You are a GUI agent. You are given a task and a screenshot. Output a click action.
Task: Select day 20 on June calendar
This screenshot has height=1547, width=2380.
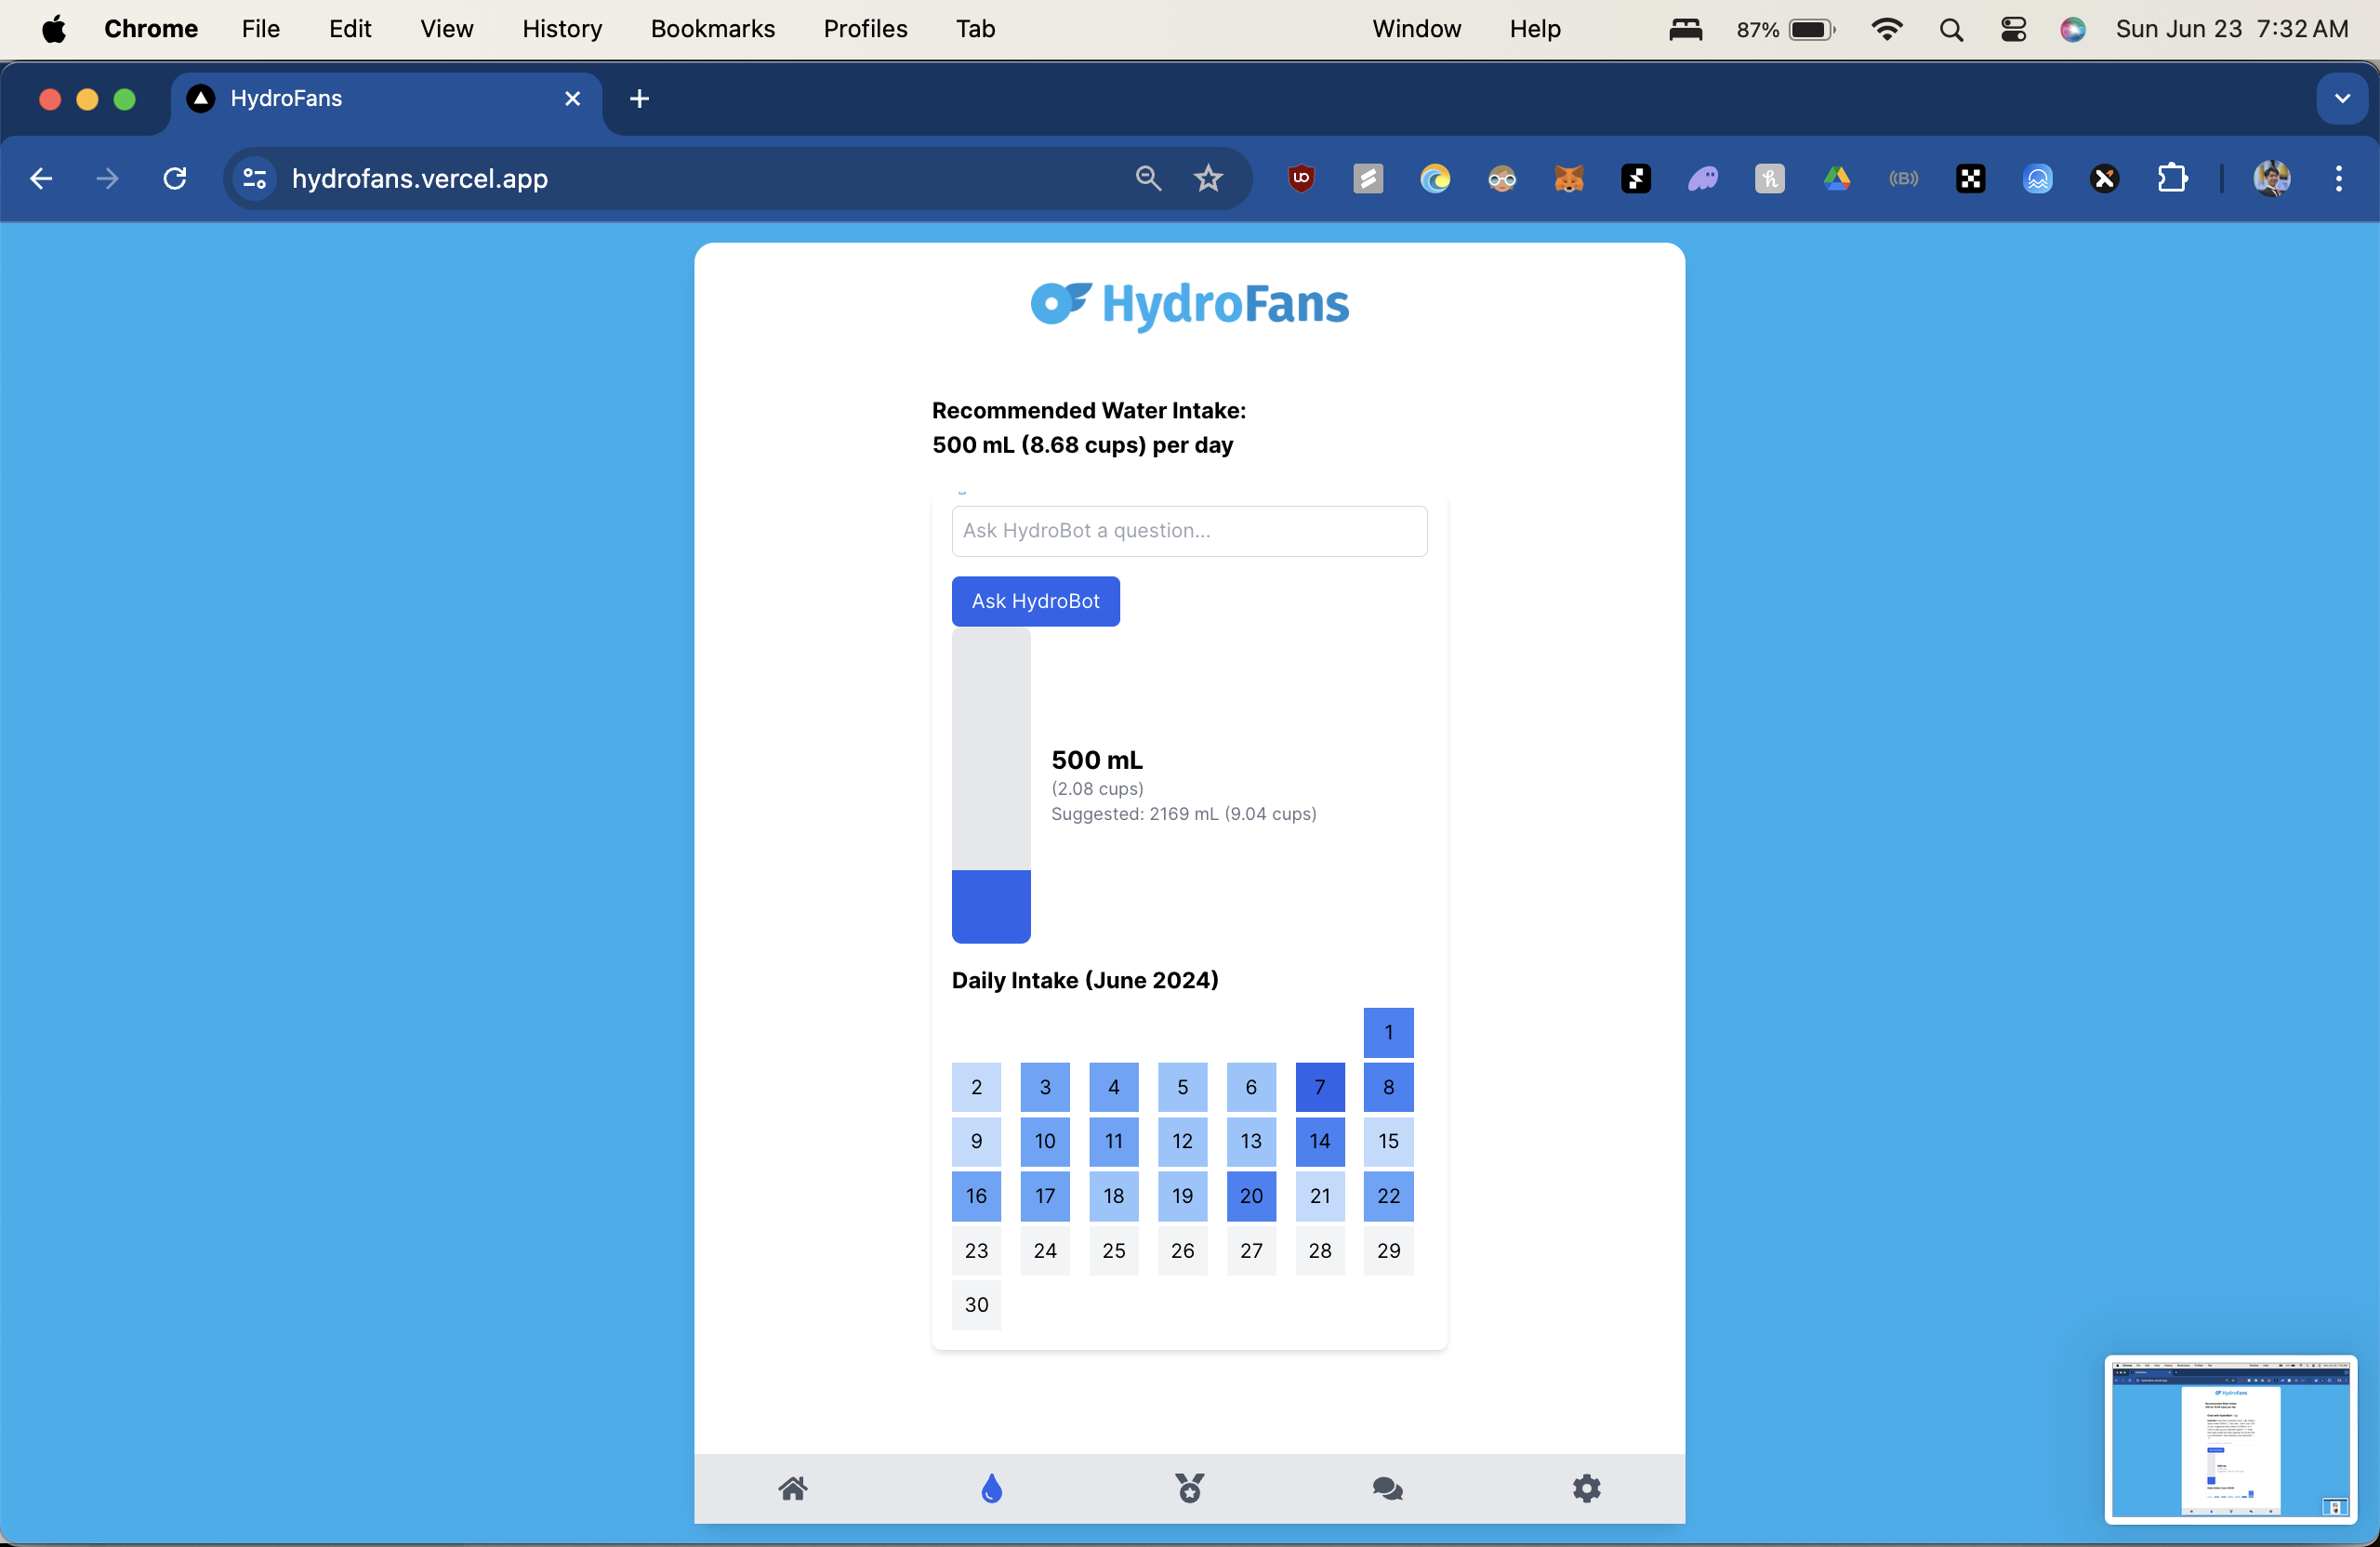1250,1197
